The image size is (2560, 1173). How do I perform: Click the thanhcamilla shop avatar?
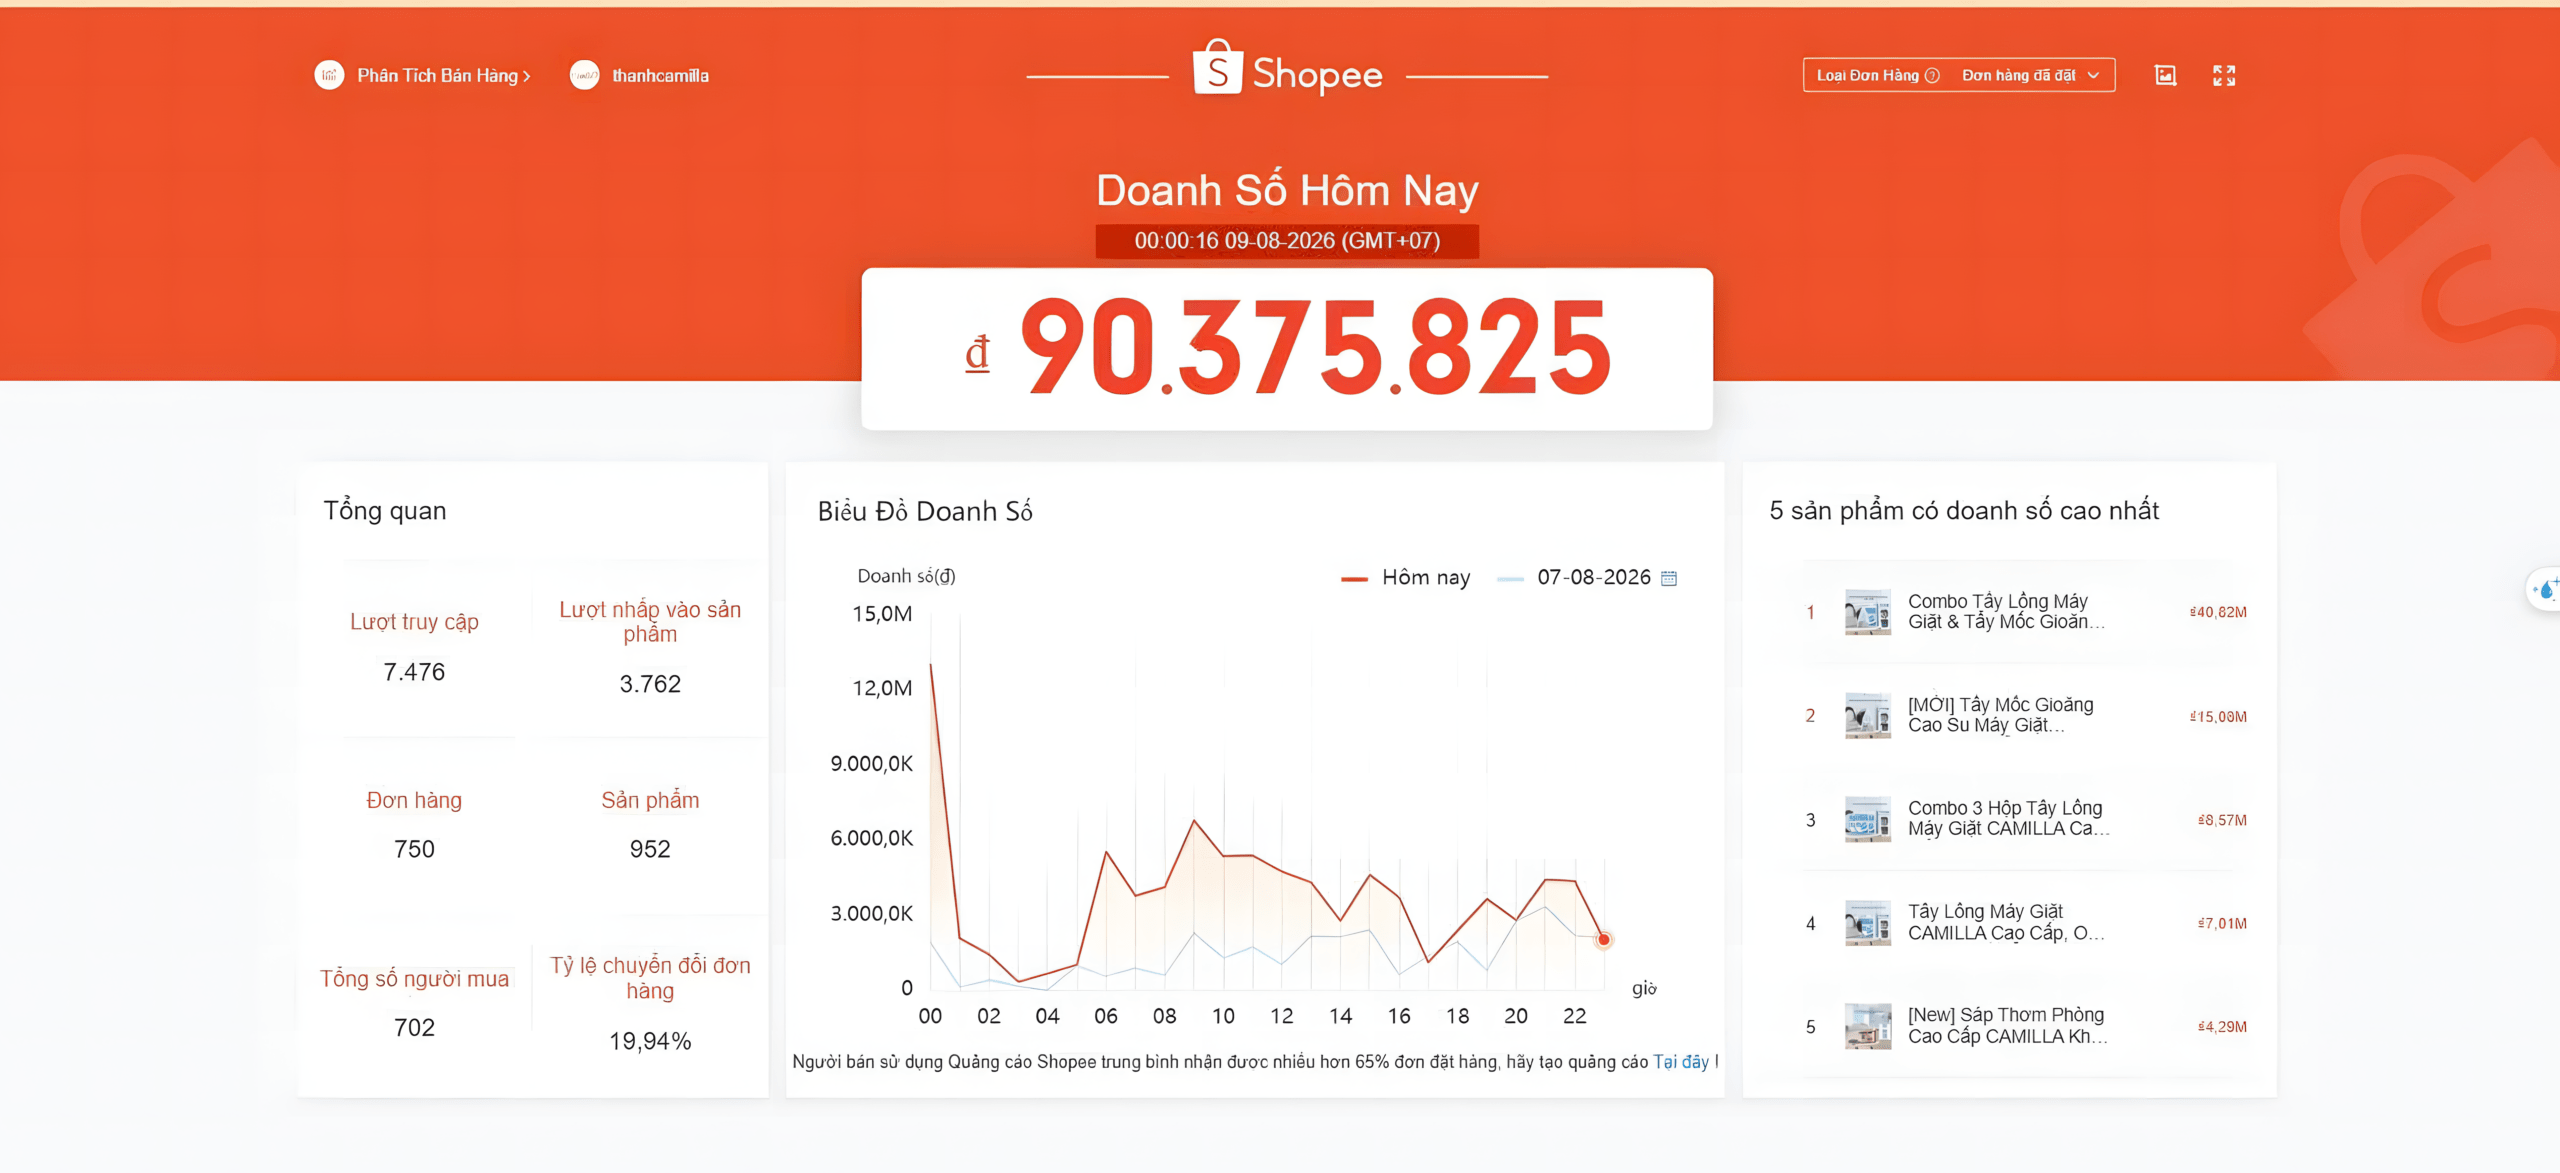[x=584, y=75]
